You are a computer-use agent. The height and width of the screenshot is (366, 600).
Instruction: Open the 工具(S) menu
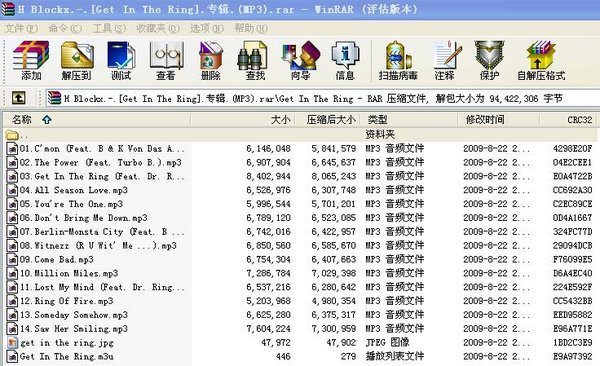coord(109,28)
